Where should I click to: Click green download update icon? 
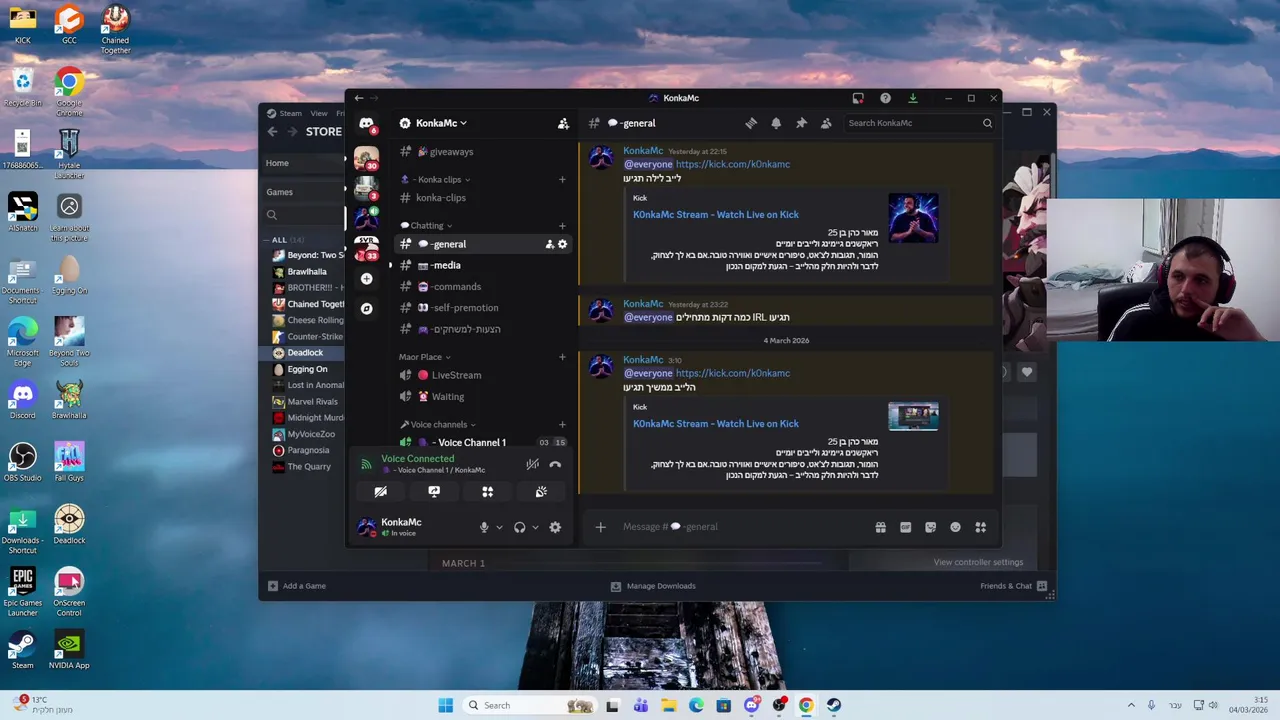coord(912,98)
